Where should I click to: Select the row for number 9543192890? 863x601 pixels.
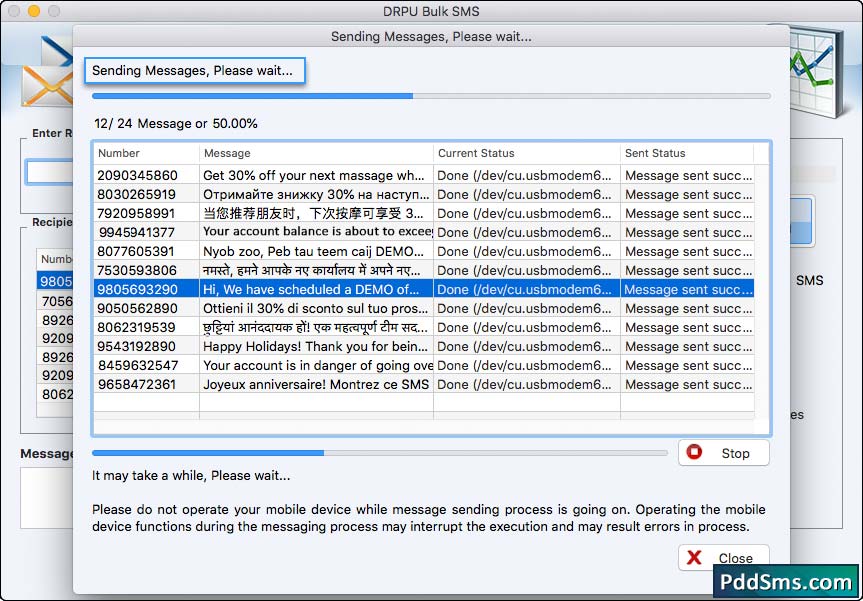[424, 346]
